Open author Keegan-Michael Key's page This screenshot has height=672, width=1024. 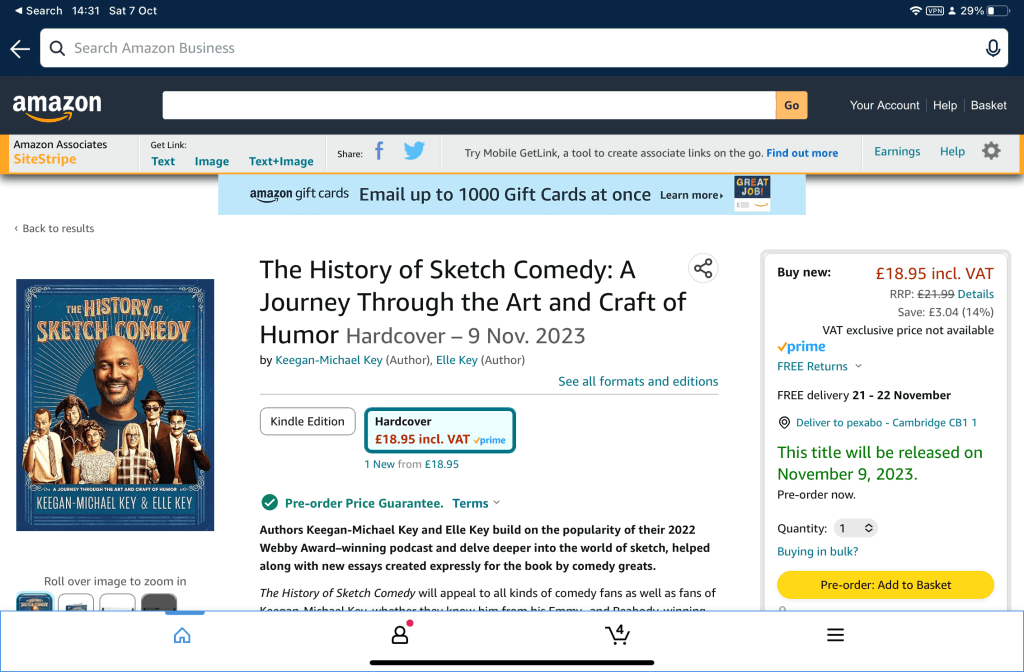pos(328,360)
